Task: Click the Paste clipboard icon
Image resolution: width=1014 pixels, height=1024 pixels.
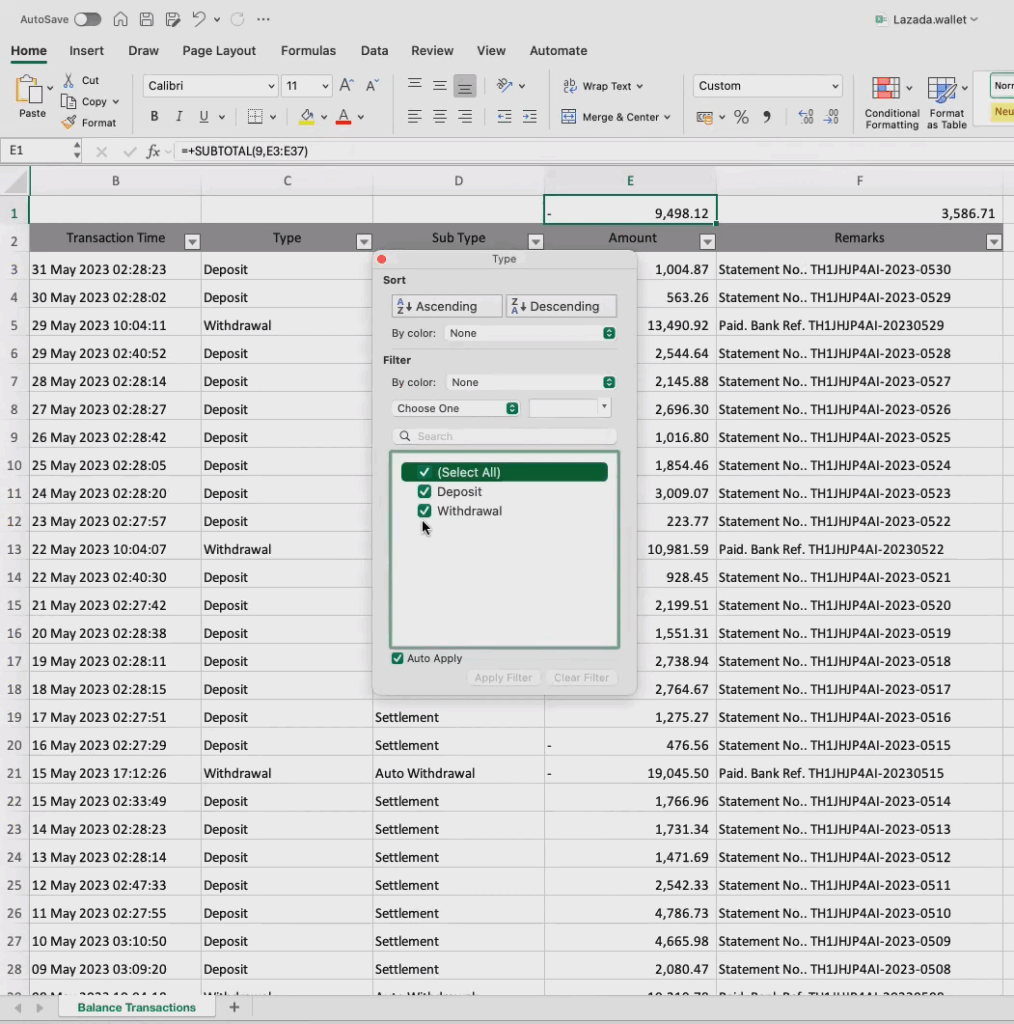Action: pos(31,97)
